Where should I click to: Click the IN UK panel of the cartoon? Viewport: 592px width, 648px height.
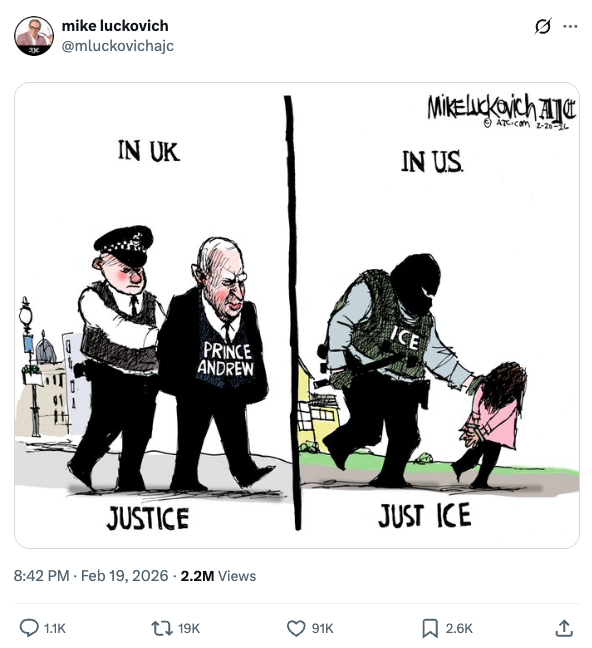point(149,315)
